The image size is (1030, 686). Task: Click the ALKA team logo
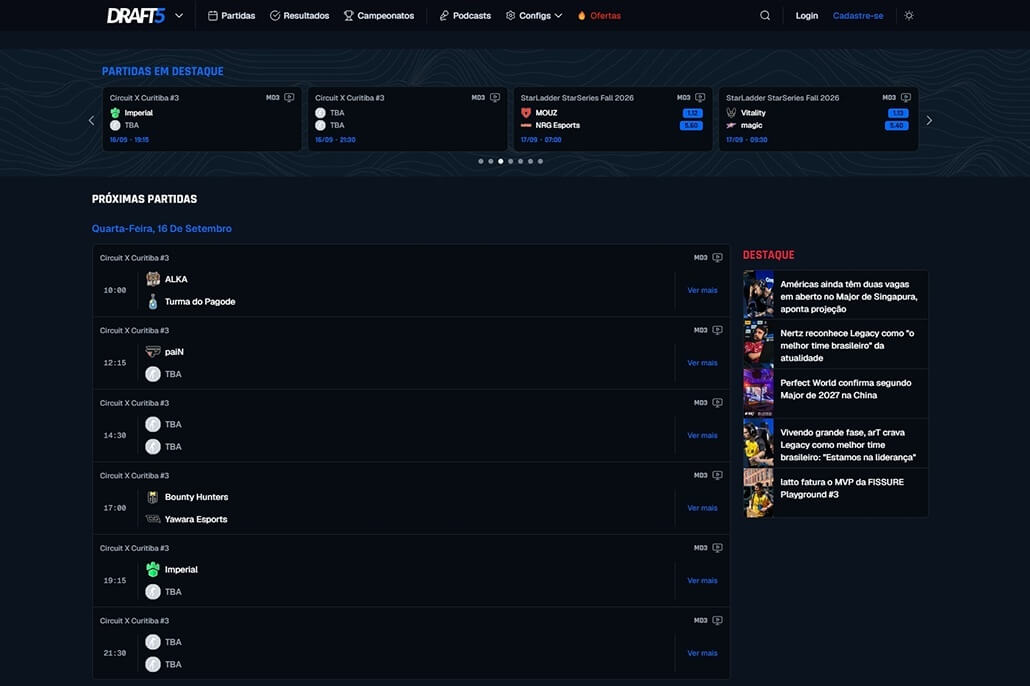click(x=153, y=279)
